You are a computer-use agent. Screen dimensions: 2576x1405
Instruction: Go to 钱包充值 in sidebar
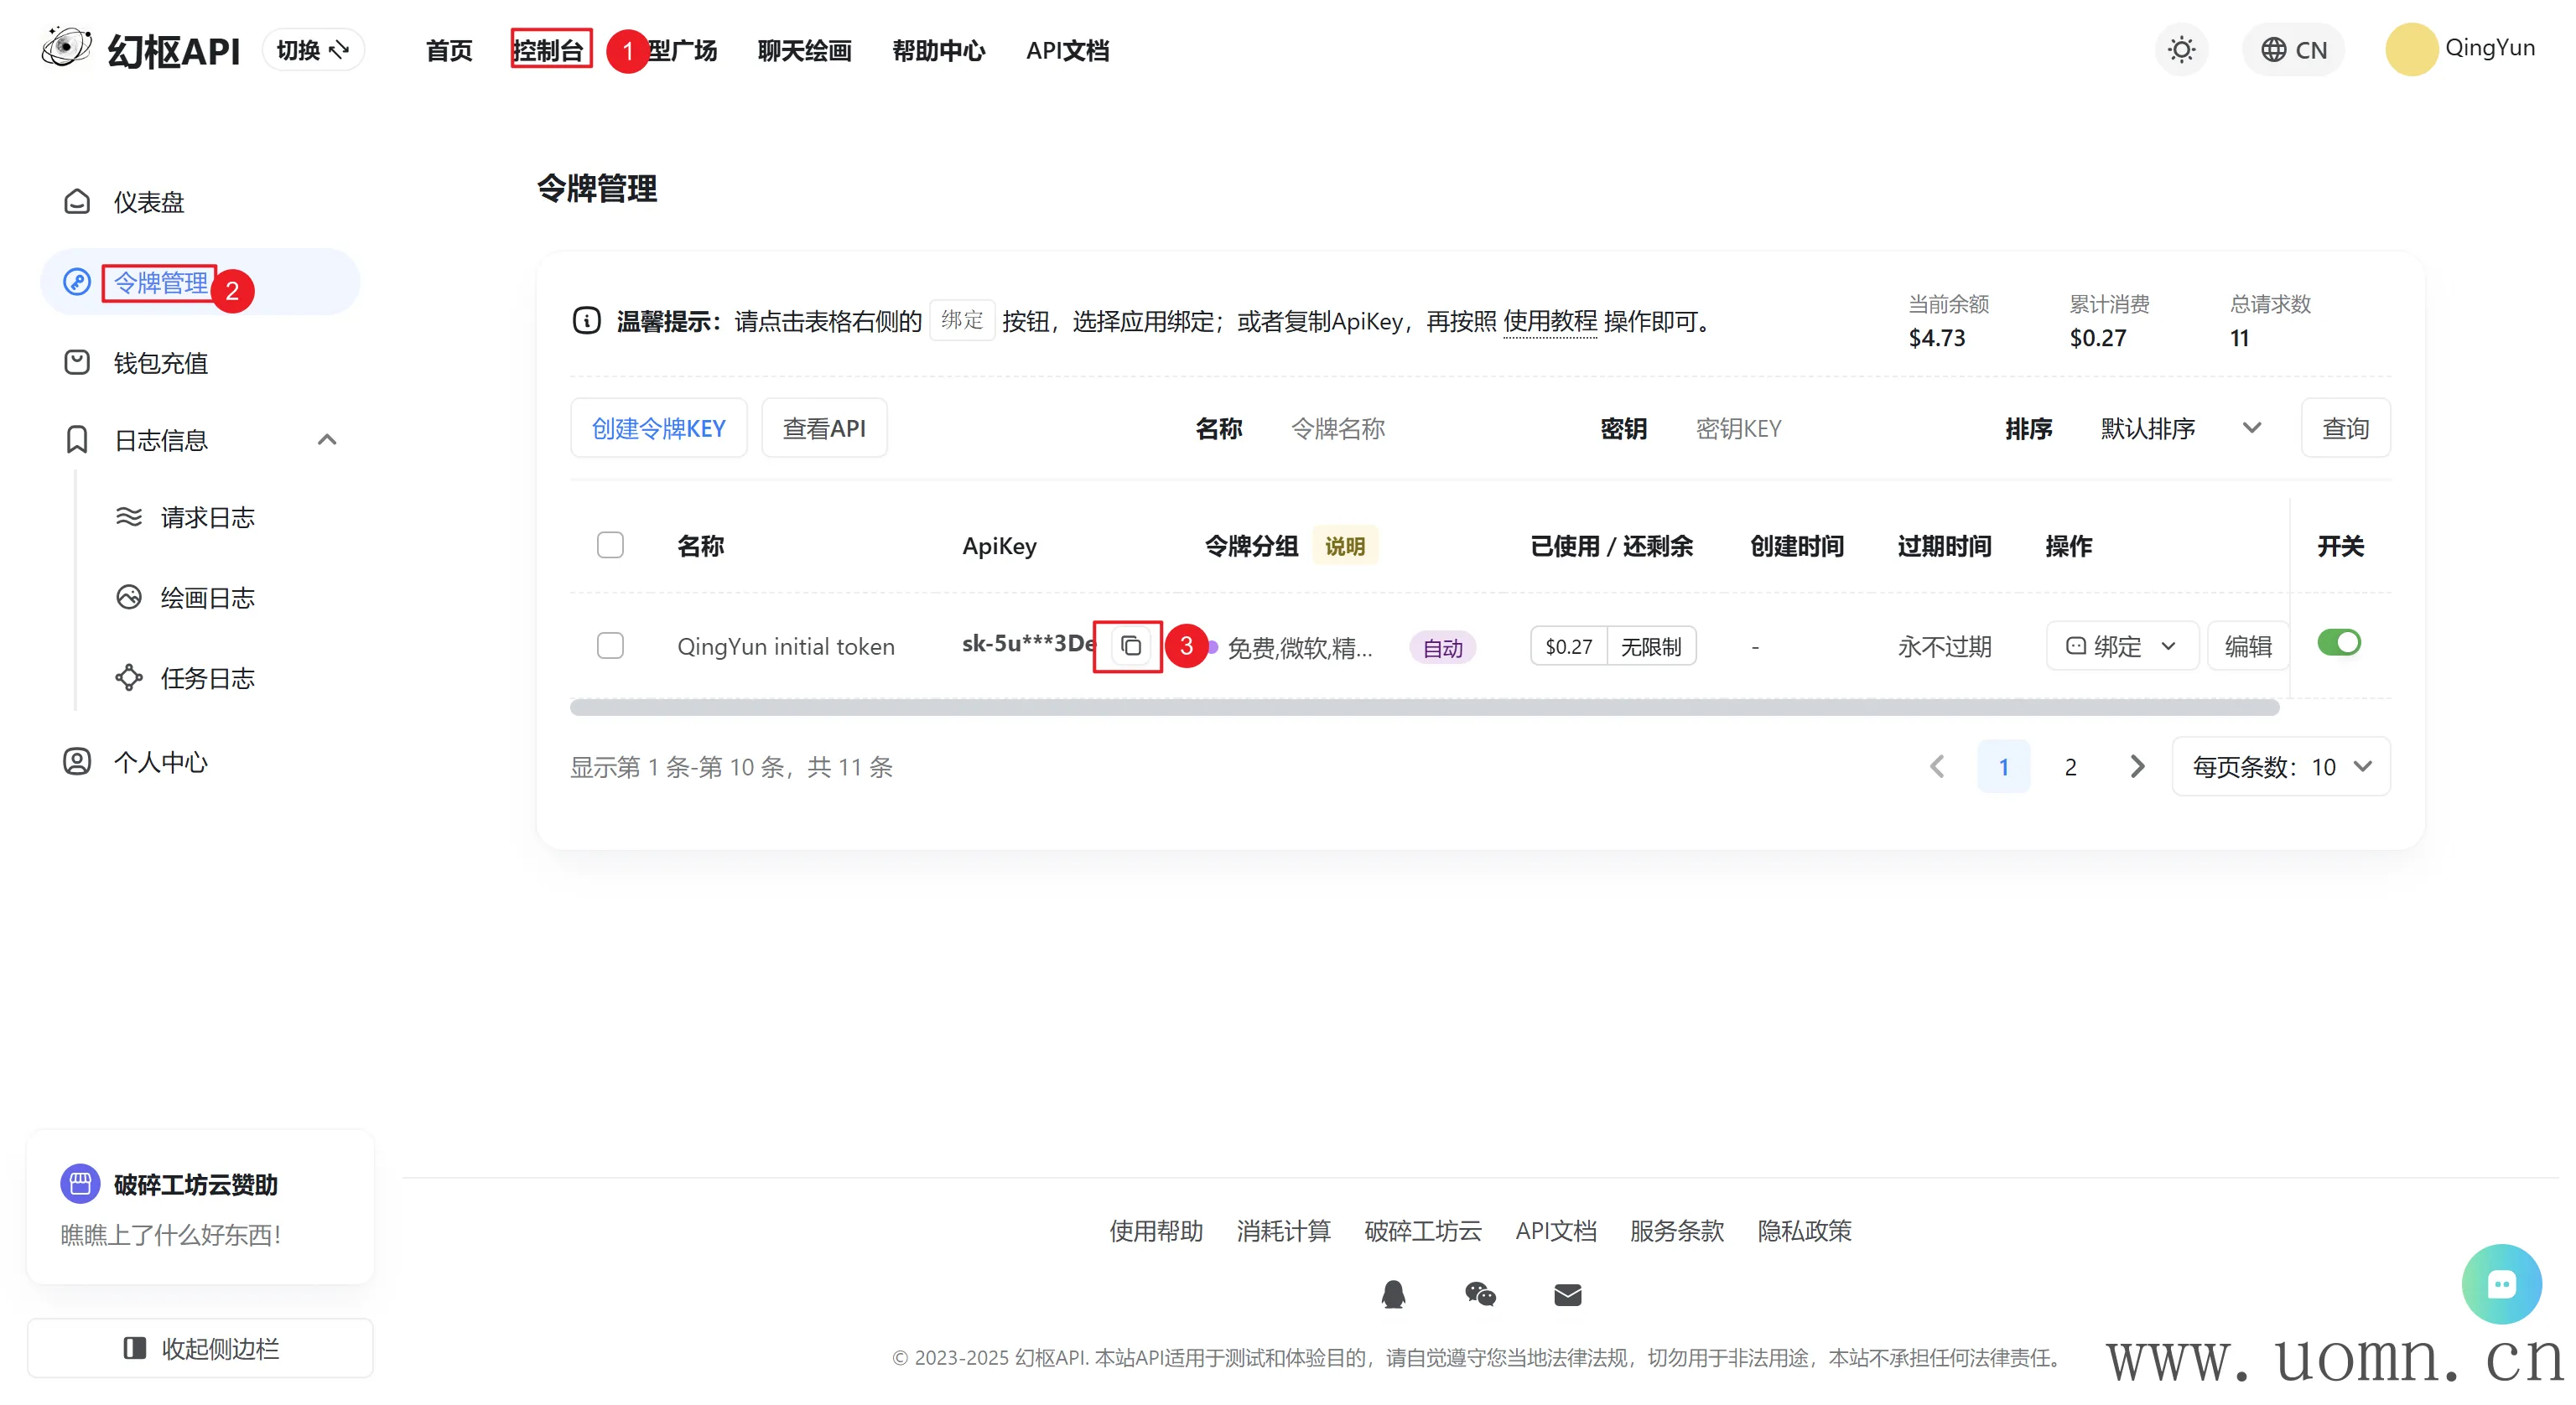click(x=160, y=363)
